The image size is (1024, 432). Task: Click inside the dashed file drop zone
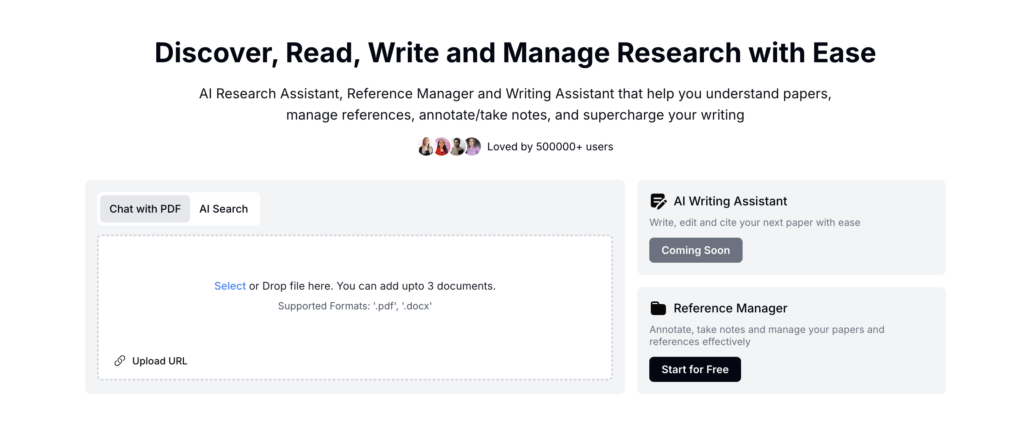click(355, 307)
